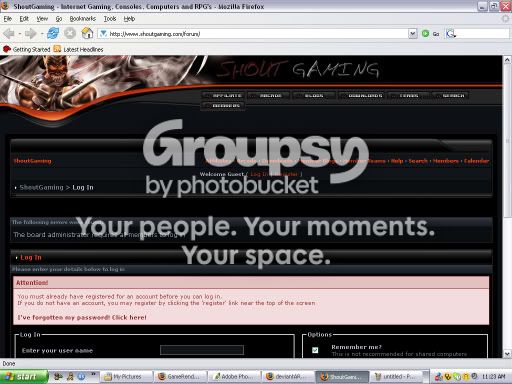Open the Getting Started bookmark
The width and height of the screenshot is (512, 384).
27,49
